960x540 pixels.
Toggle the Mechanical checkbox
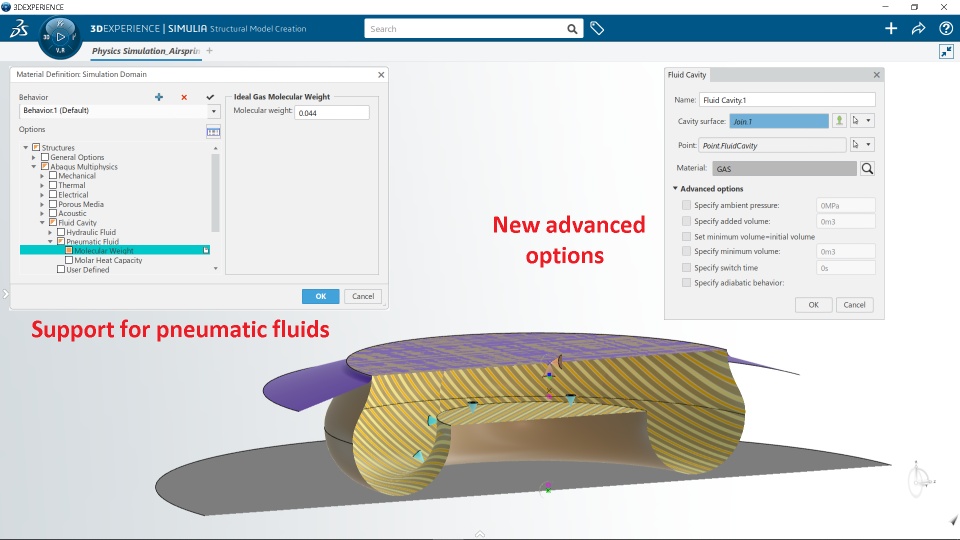[x=53, y=176]
